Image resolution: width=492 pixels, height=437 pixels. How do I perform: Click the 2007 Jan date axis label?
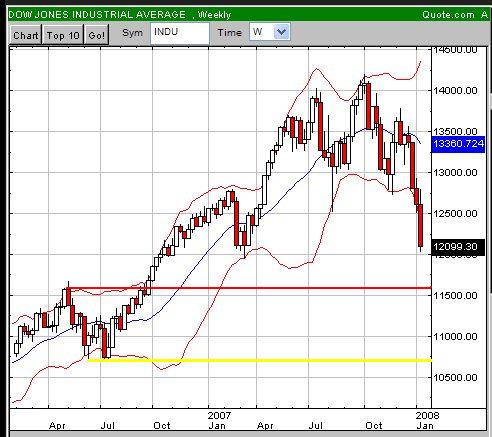pos(218,420)
